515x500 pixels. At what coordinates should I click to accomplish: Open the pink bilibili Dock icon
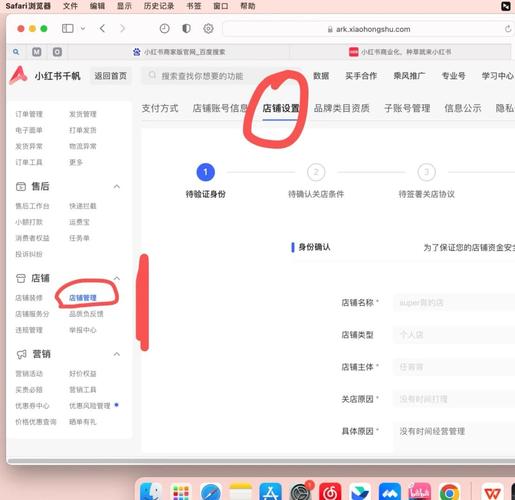[420, 492]
